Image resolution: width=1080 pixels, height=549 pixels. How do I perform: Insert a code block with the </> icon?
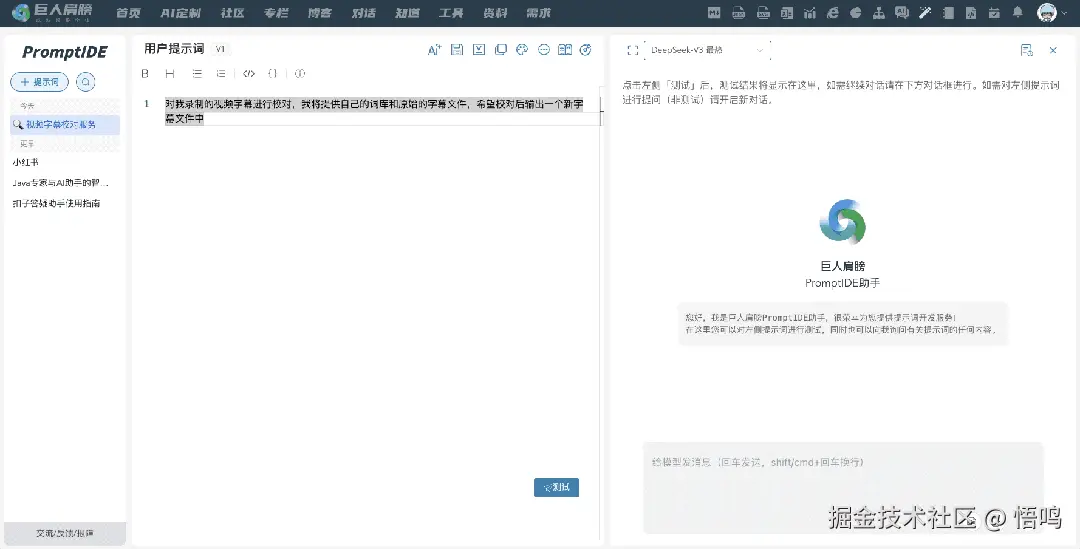tap(249, 73)
